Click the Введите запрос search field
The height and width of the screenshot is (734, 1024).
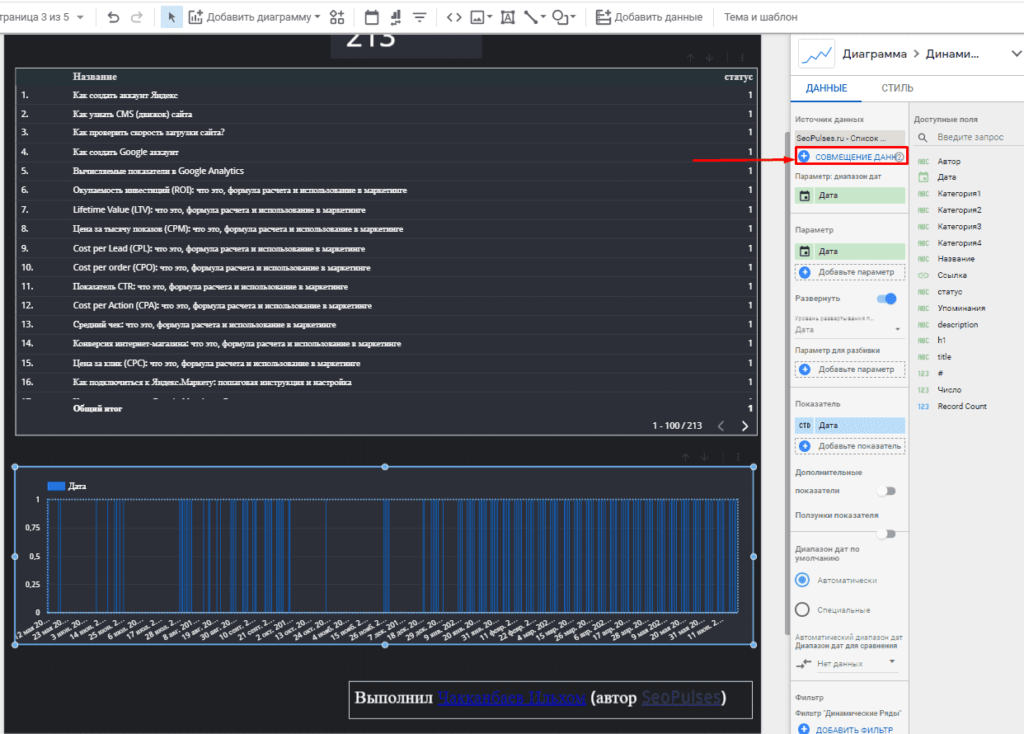[x=970, y=137]
